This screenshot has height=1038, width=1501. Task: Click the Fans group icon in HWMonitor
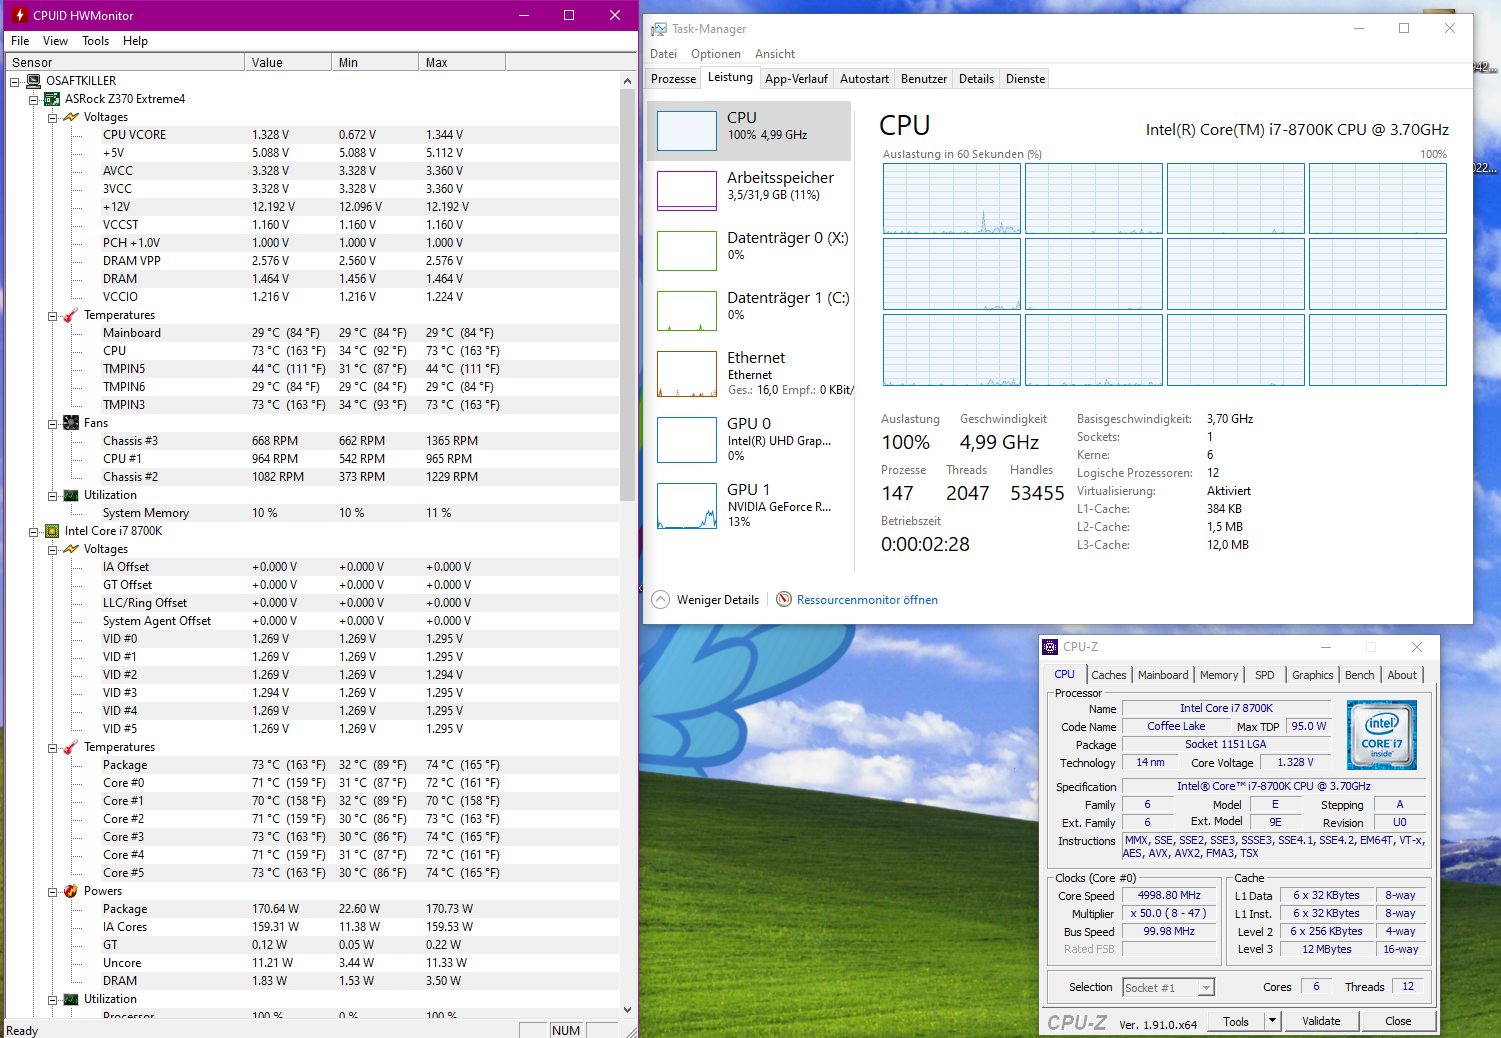click(x=71, y=423)
